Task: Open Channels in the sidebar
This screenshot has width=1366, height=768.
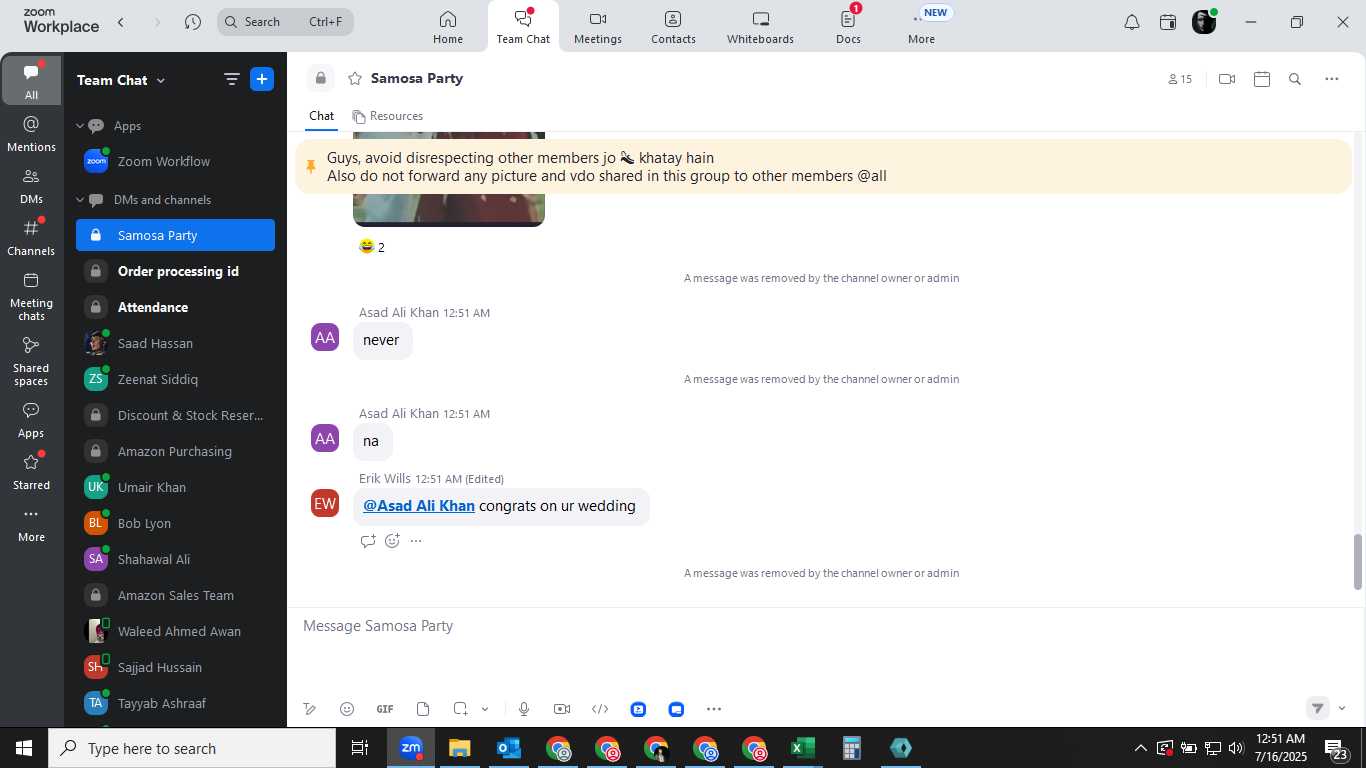Action: 31,238
